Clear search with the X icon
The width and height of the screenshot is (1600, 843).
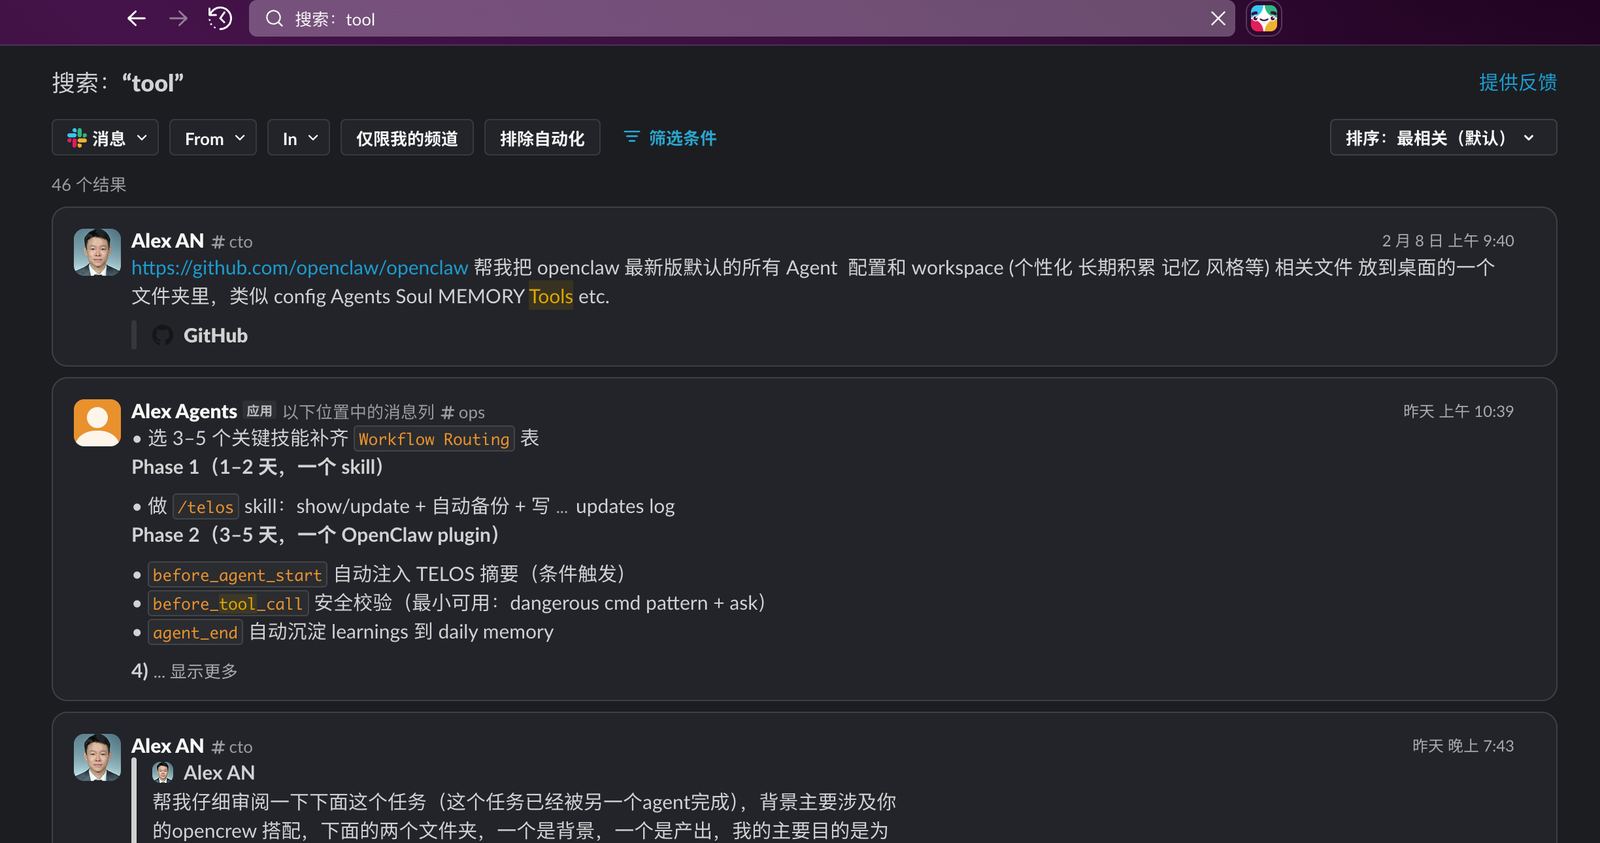click(1218, 19)
